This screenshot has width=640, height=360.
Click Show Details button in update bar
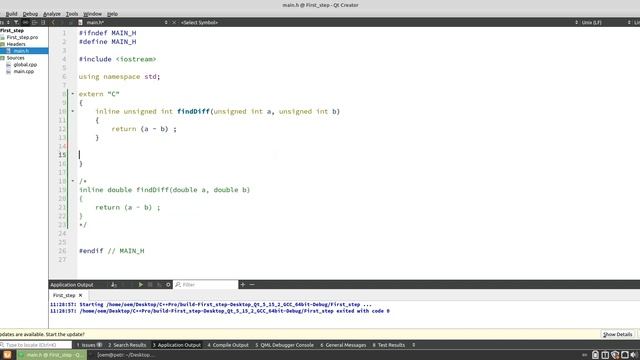(x=617, y=334)
